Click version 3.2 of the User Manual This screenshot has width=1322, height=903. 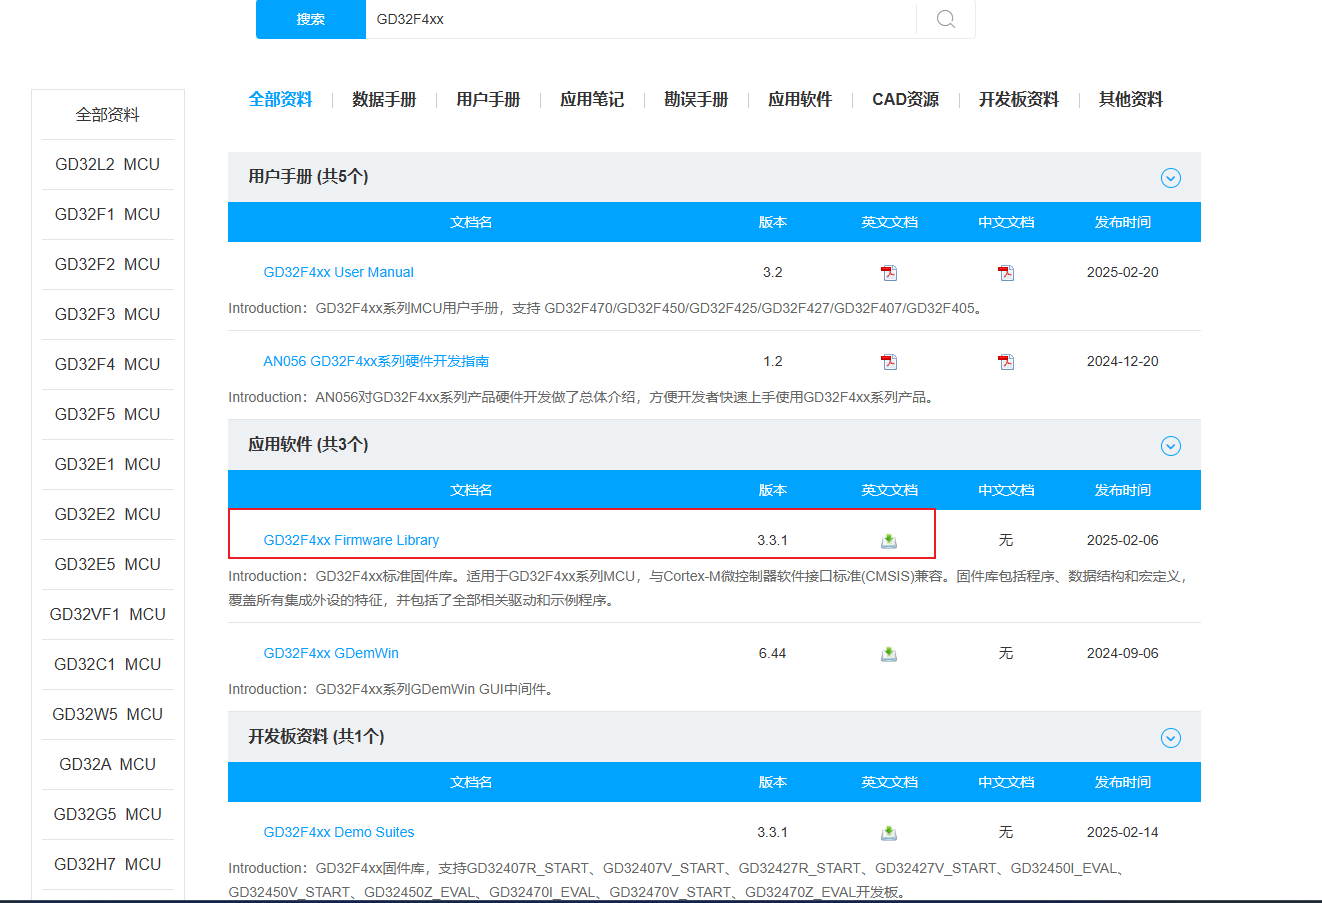pyautogui.click(x=773, y=272)
